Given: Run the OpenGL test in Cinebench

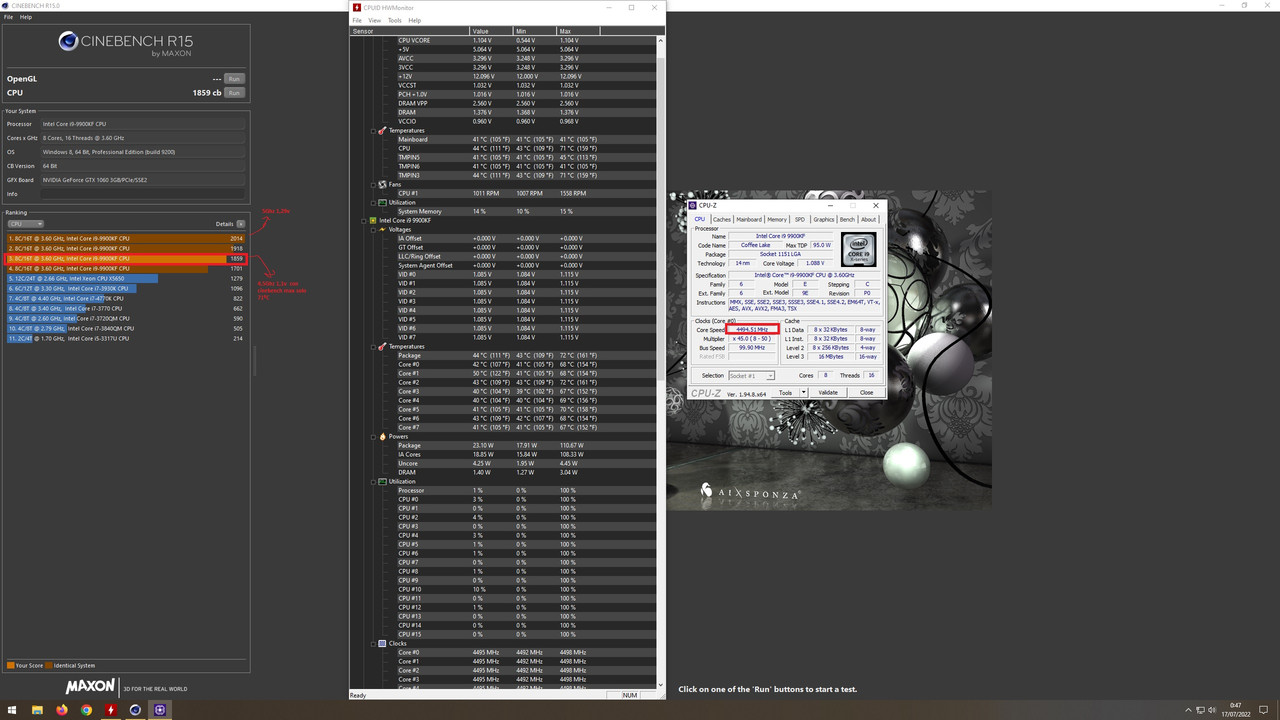Looking at the screenshot, I should tap(234, 78).
